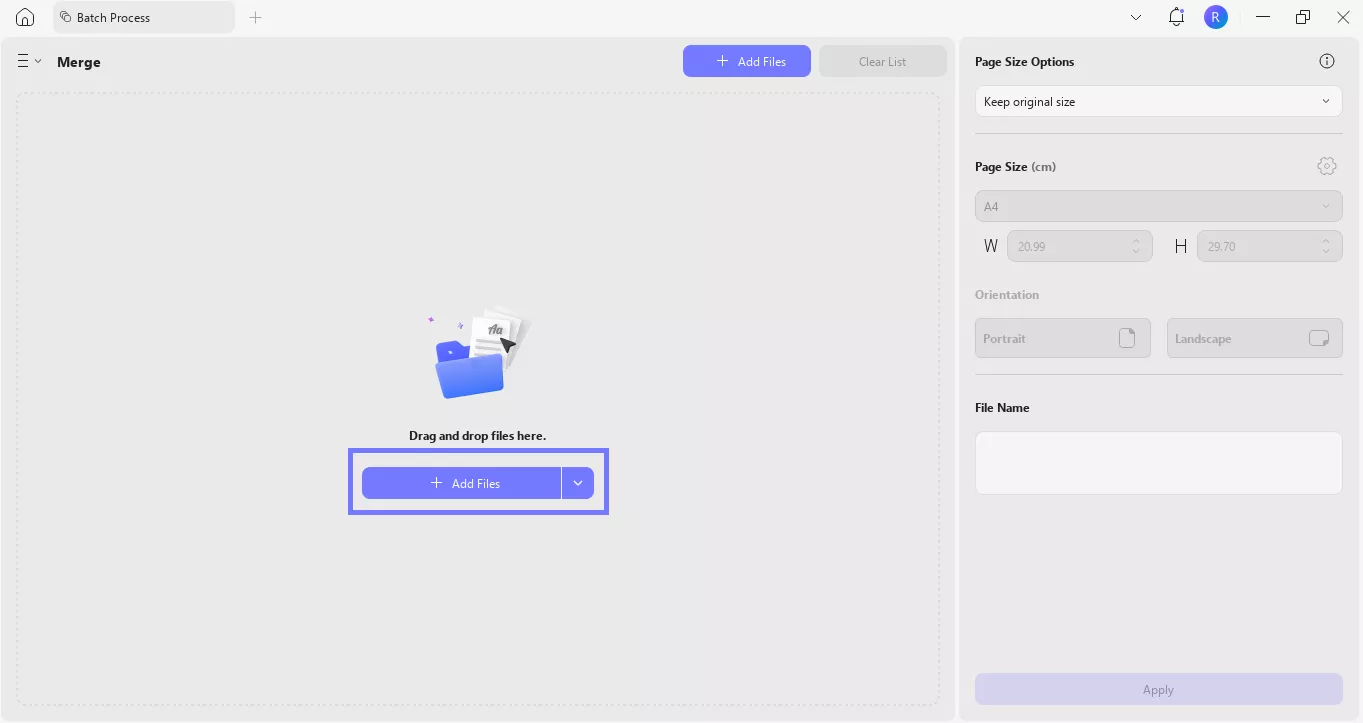Click the top Add Files button
1363x723 pixels.
pyautogui.click(x=746, y=61)
